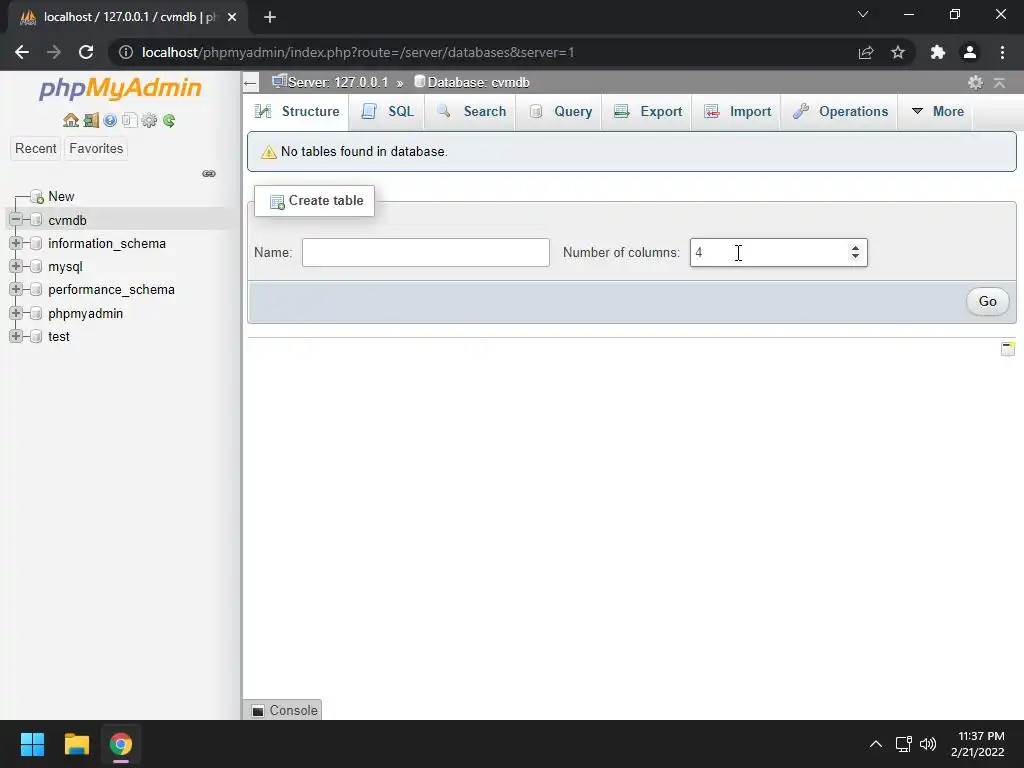Image resolution: width=1024 pixels, height=768 pixels.
Task: Click New in the database tree
Action: click(x=61, y=197)
